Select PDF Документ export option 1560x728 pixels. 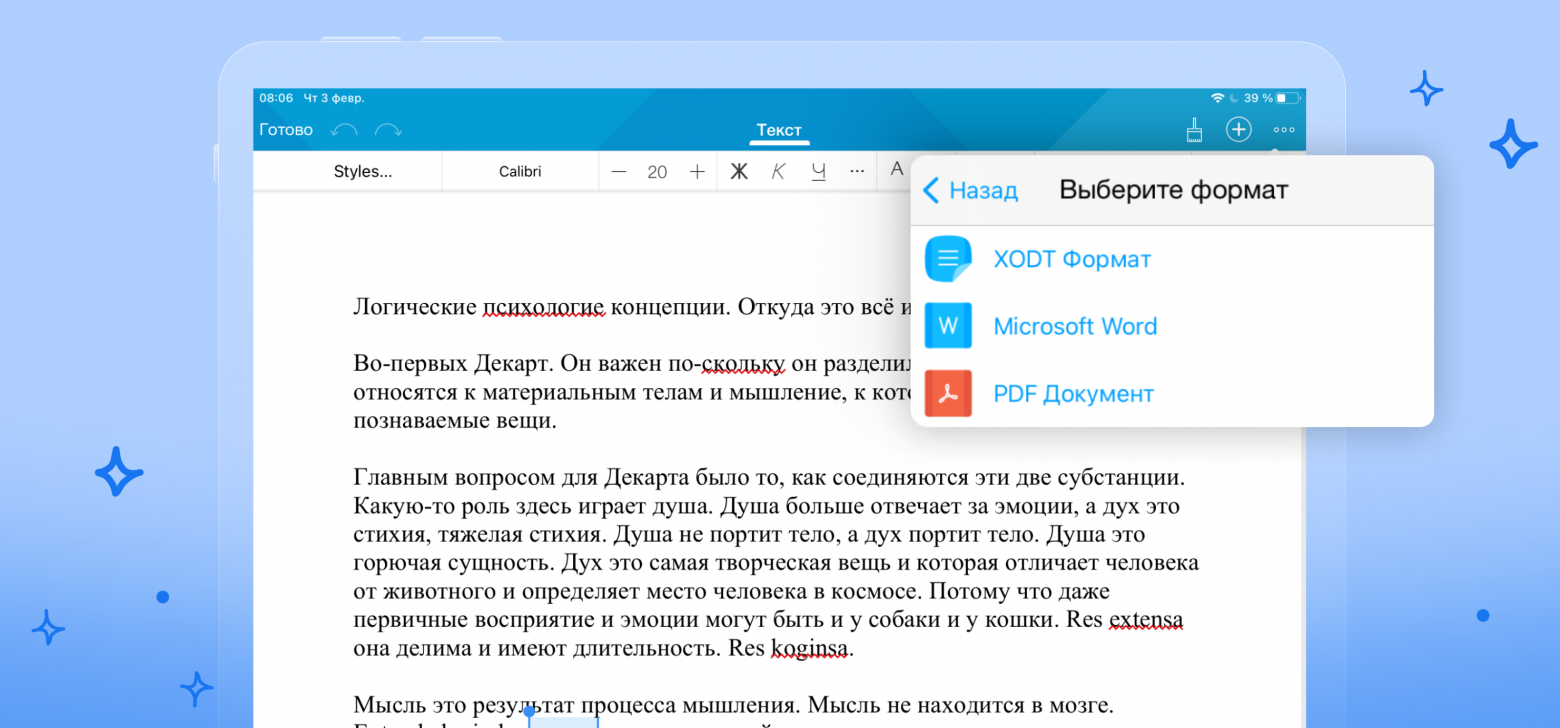1073,394
